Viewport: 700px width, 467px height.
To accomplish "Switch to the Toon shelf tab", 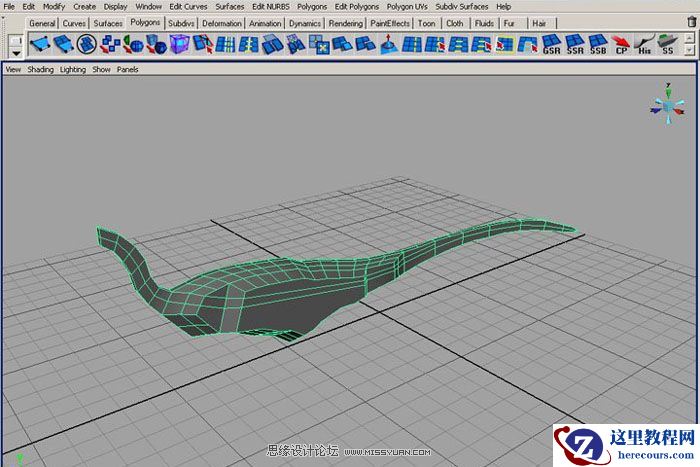I will pyautogui.click(x=426, y=23).
